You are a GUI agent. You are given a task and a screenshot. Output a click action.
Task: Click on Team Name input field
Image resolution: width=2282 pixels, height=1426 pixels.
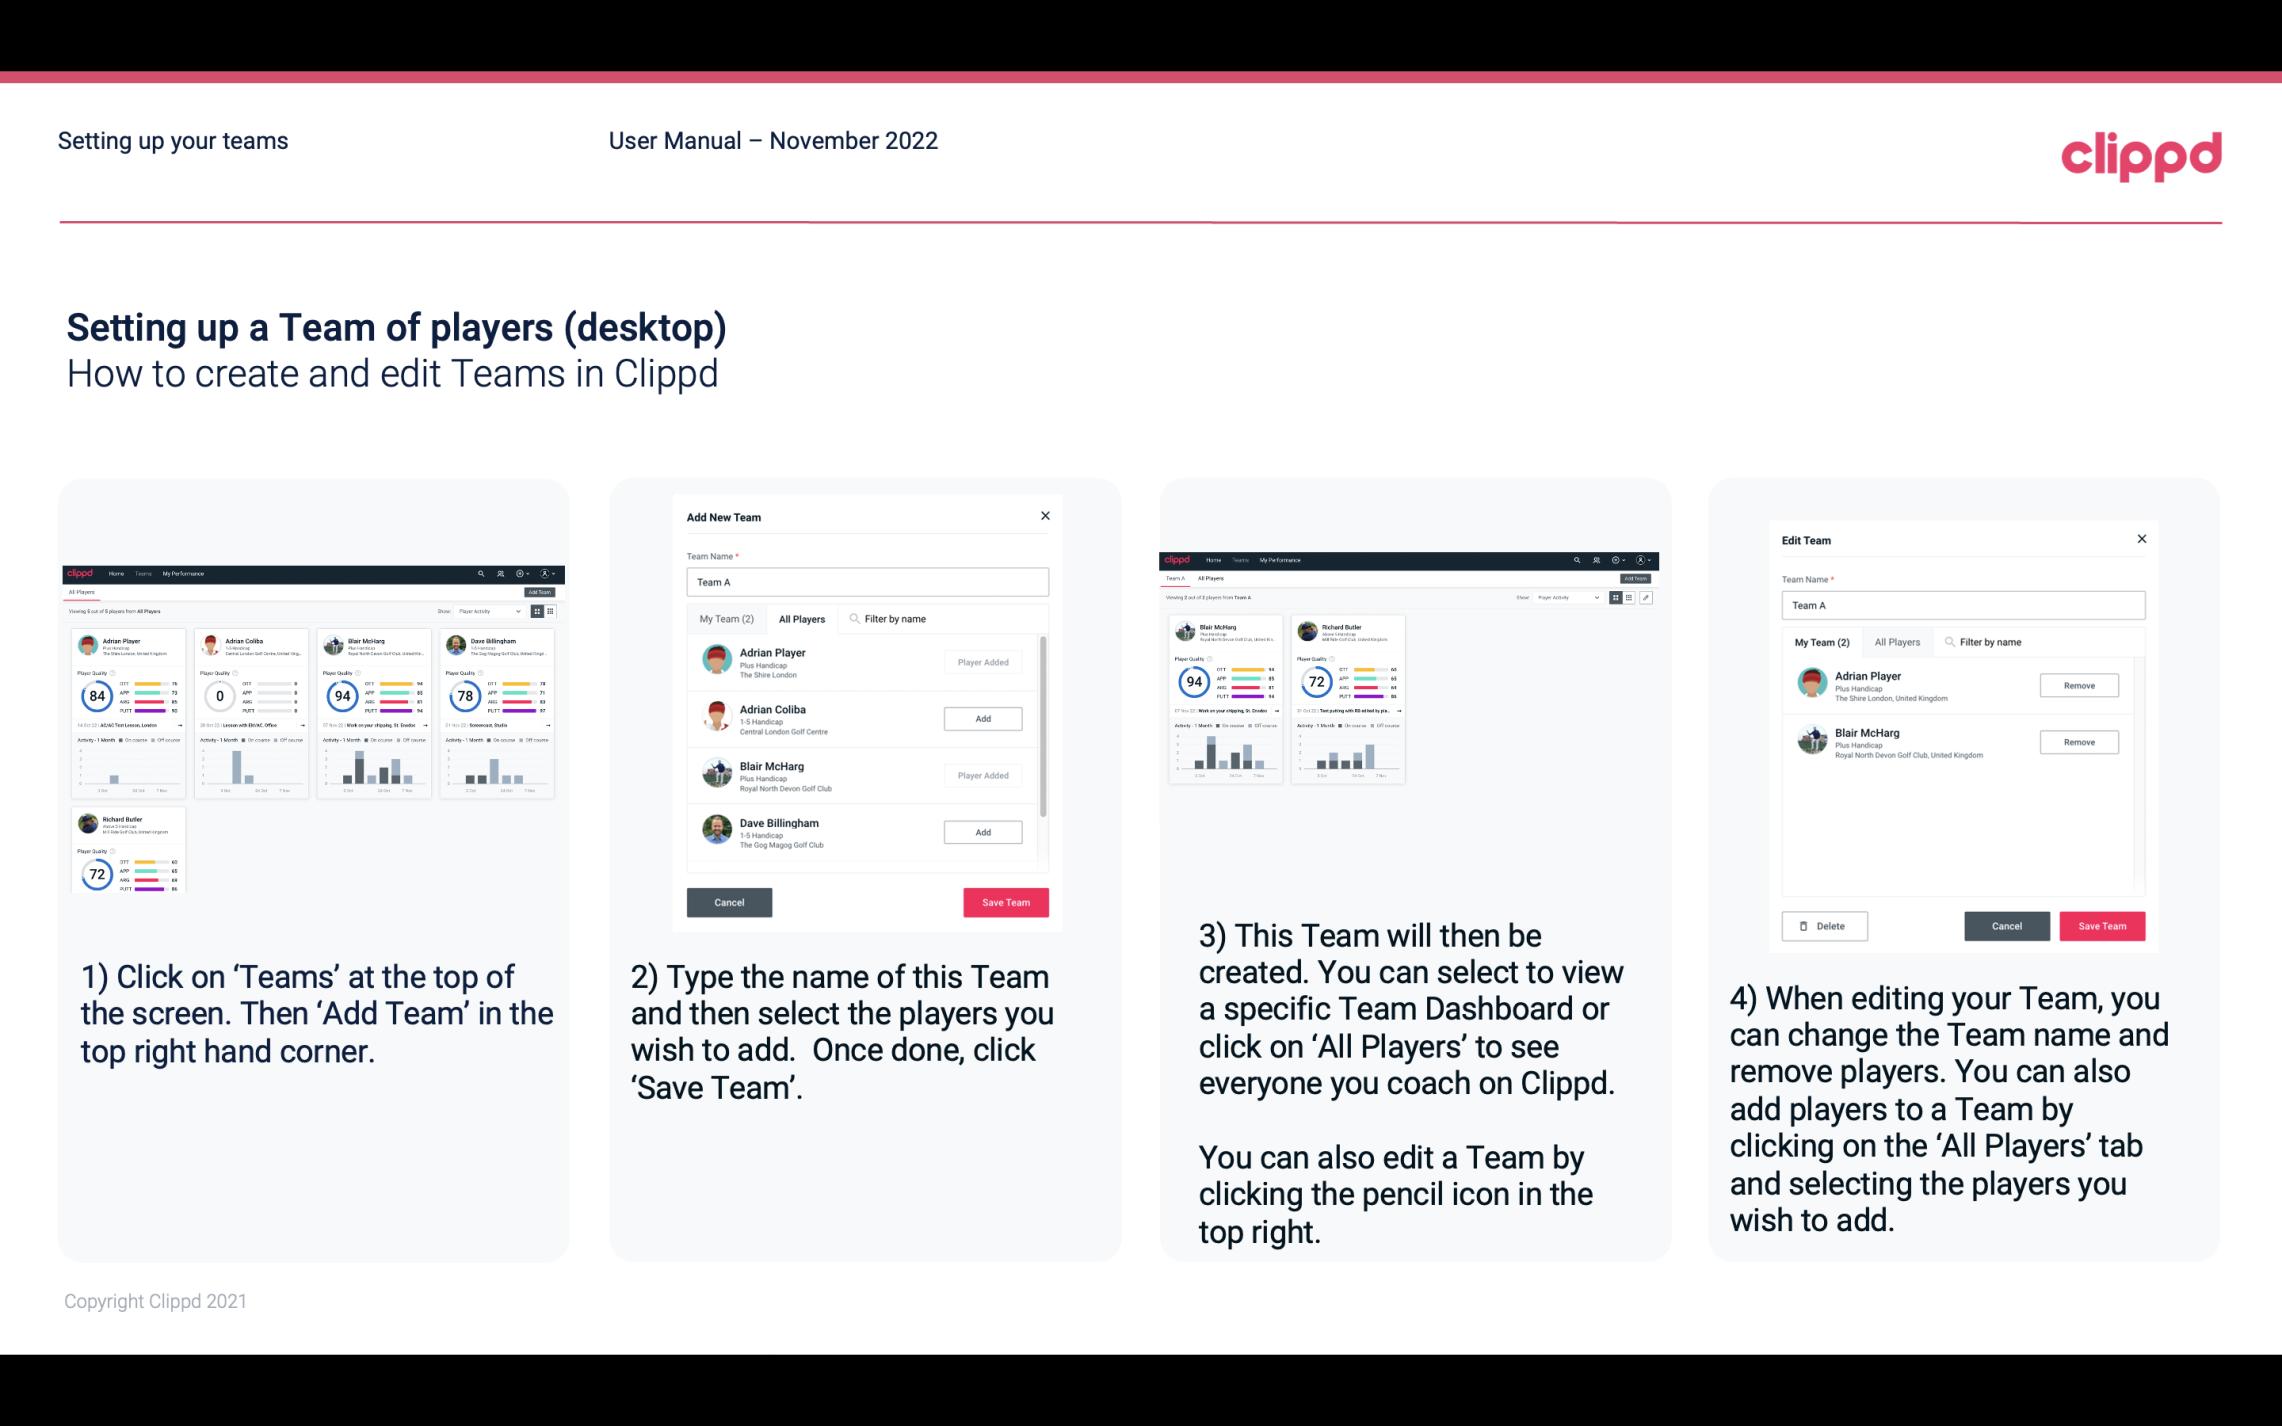[x=867, y=582]
